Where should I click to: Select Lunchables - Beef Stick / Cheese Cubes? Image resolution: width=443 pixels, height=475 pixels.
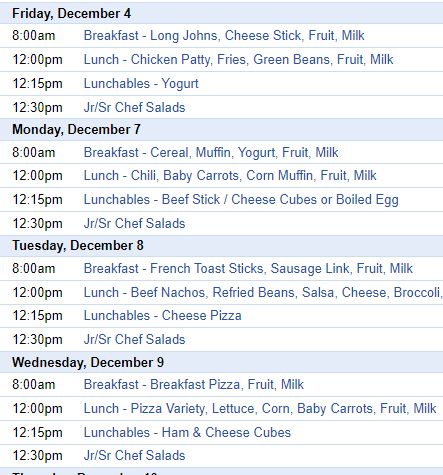[241, 200]
